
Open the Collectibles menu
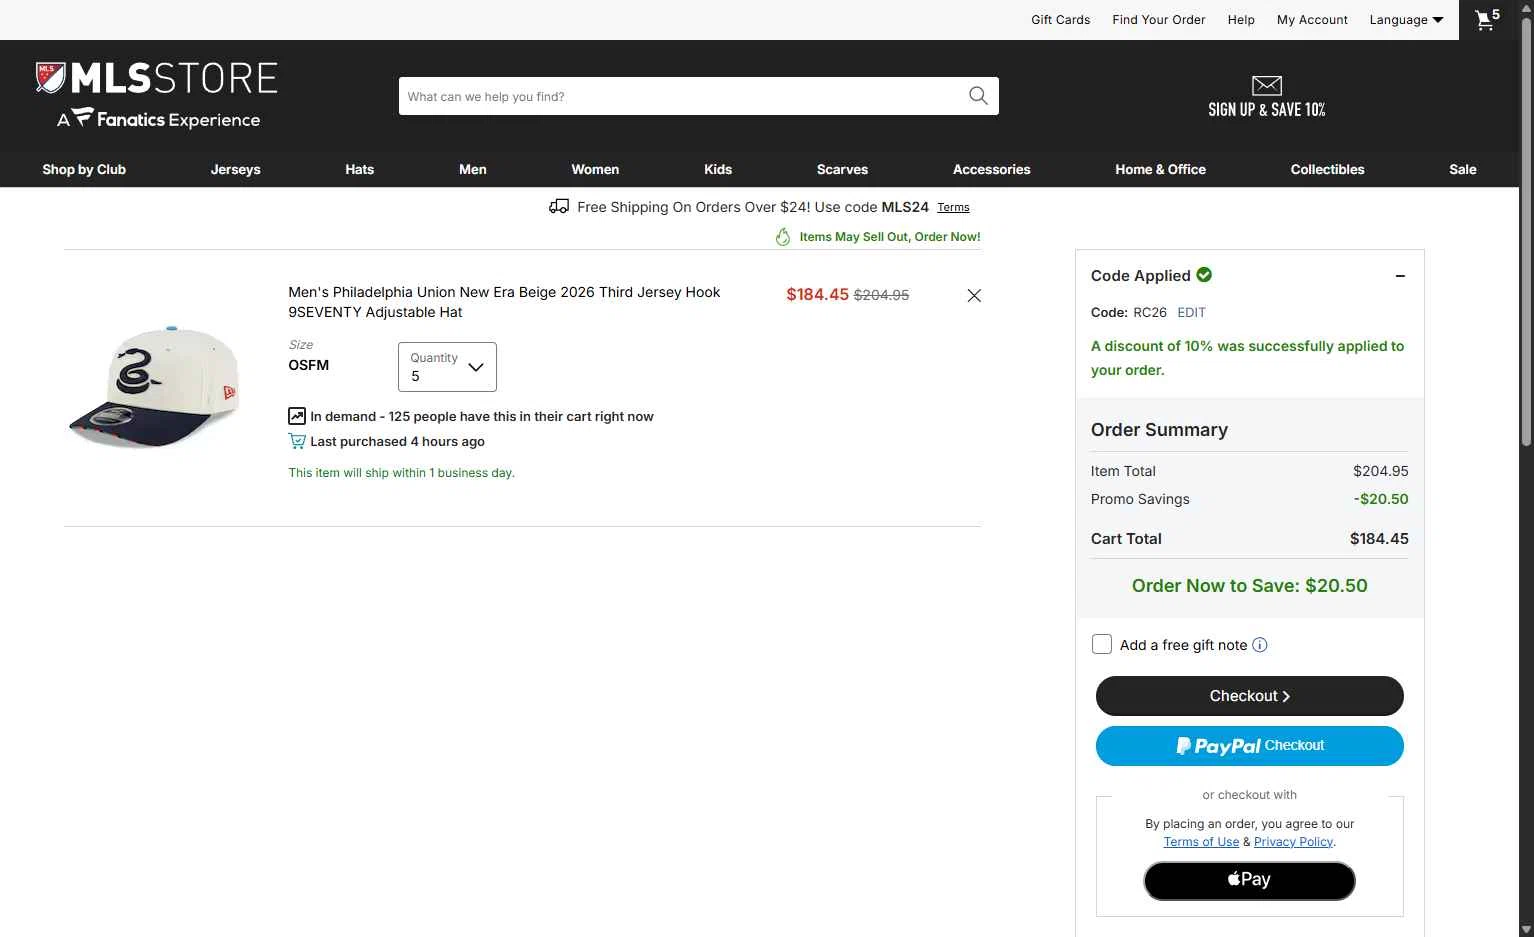pyautogui.click(x=1327, y=169)
